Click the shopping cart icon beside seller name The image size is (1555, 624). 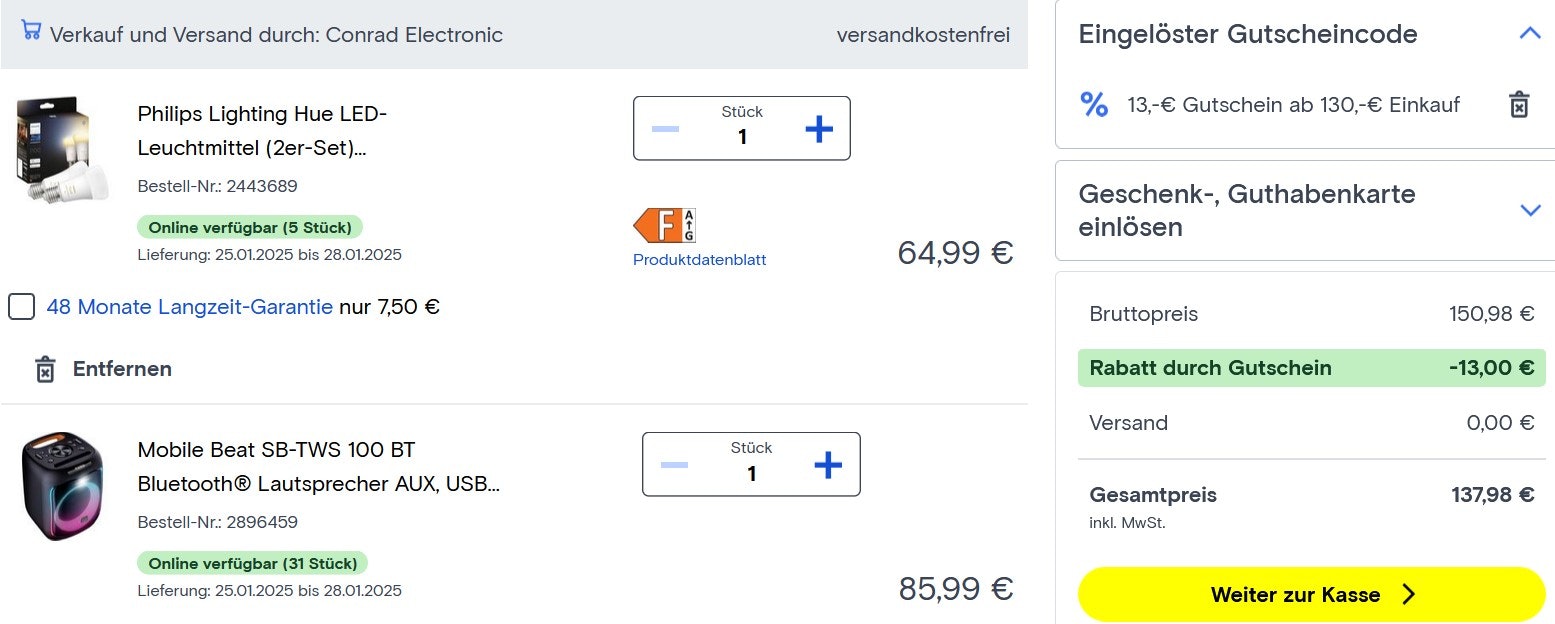coord(31,32)
